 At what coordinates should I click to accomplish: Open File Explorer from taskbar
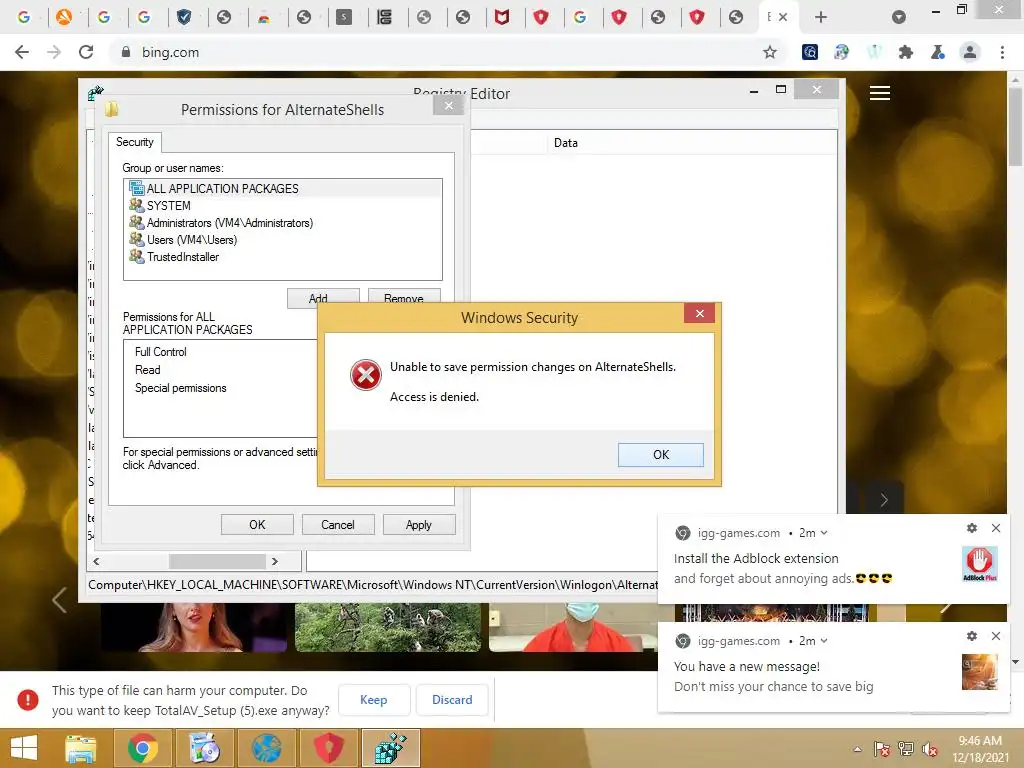pyautogui.click(x=81, y=748)
